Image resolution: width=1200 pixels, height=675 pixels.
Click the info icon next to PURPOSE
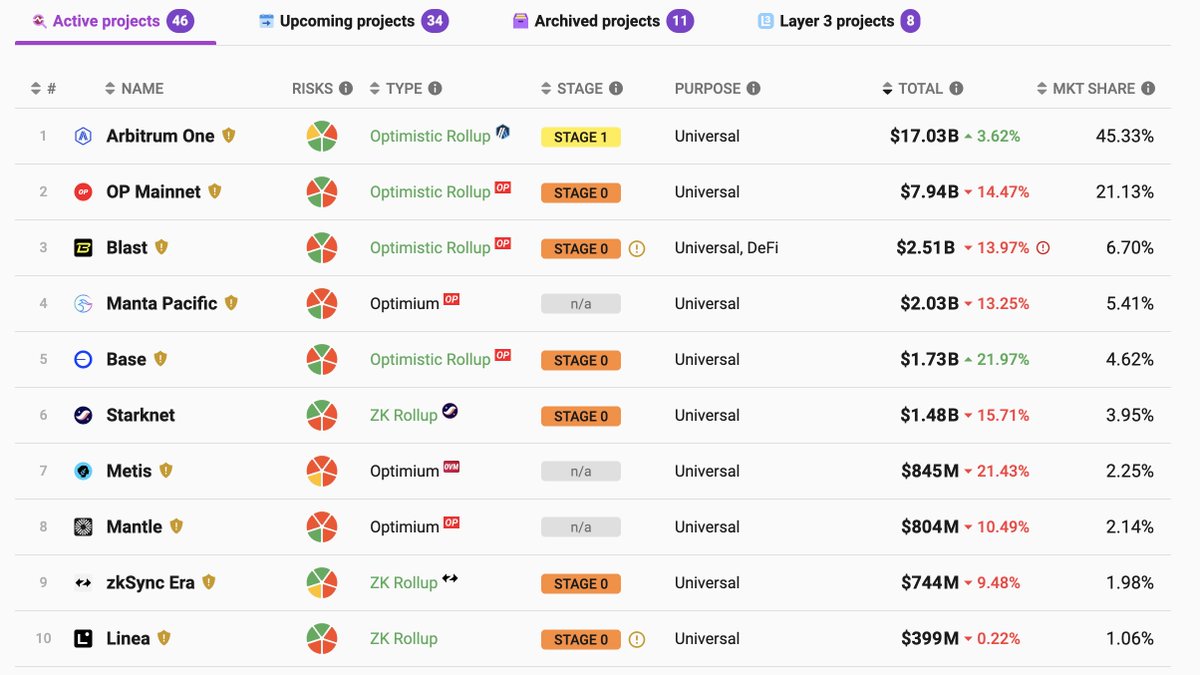tap(753, 88)
